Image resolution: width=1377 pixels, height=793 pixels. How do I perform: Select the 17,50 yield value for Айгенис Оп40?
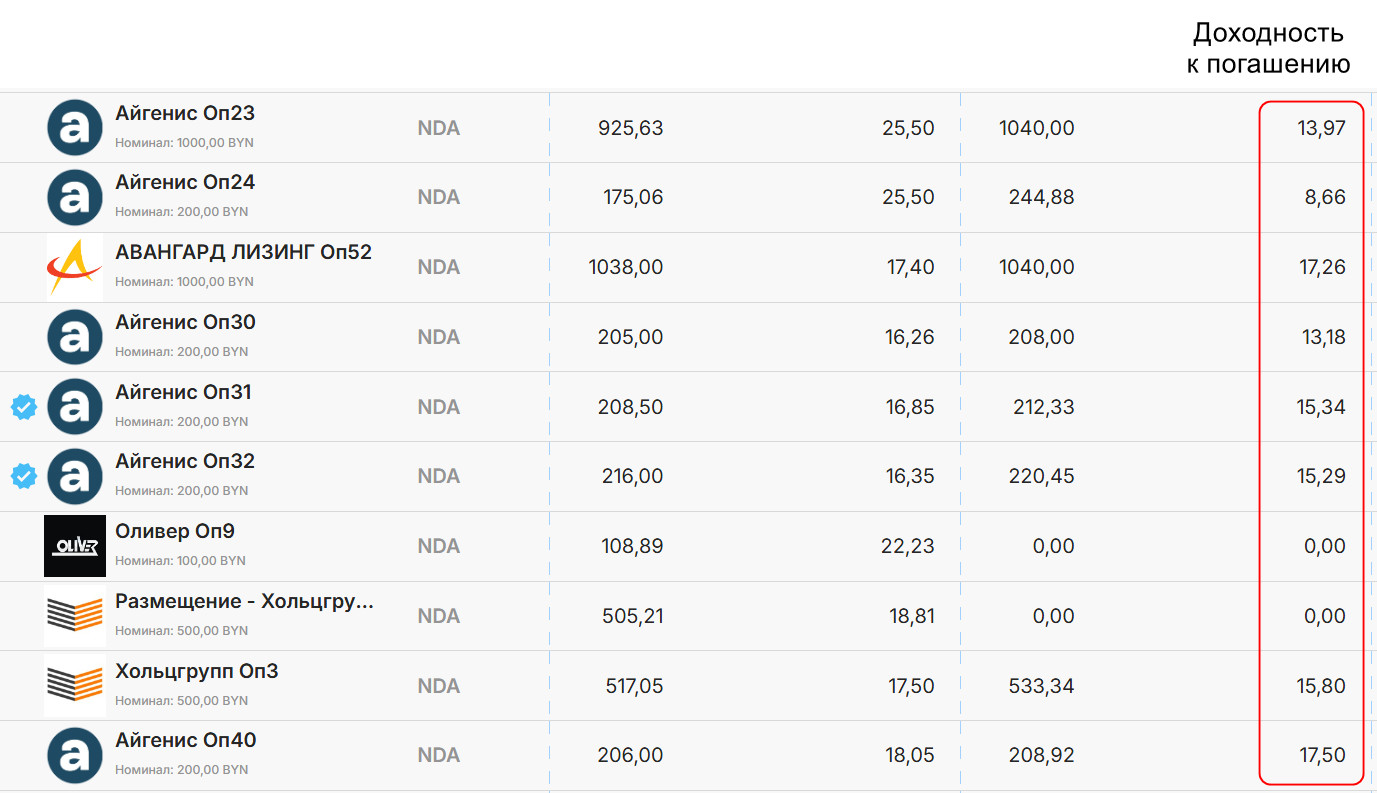click(x=1322, y=755)
